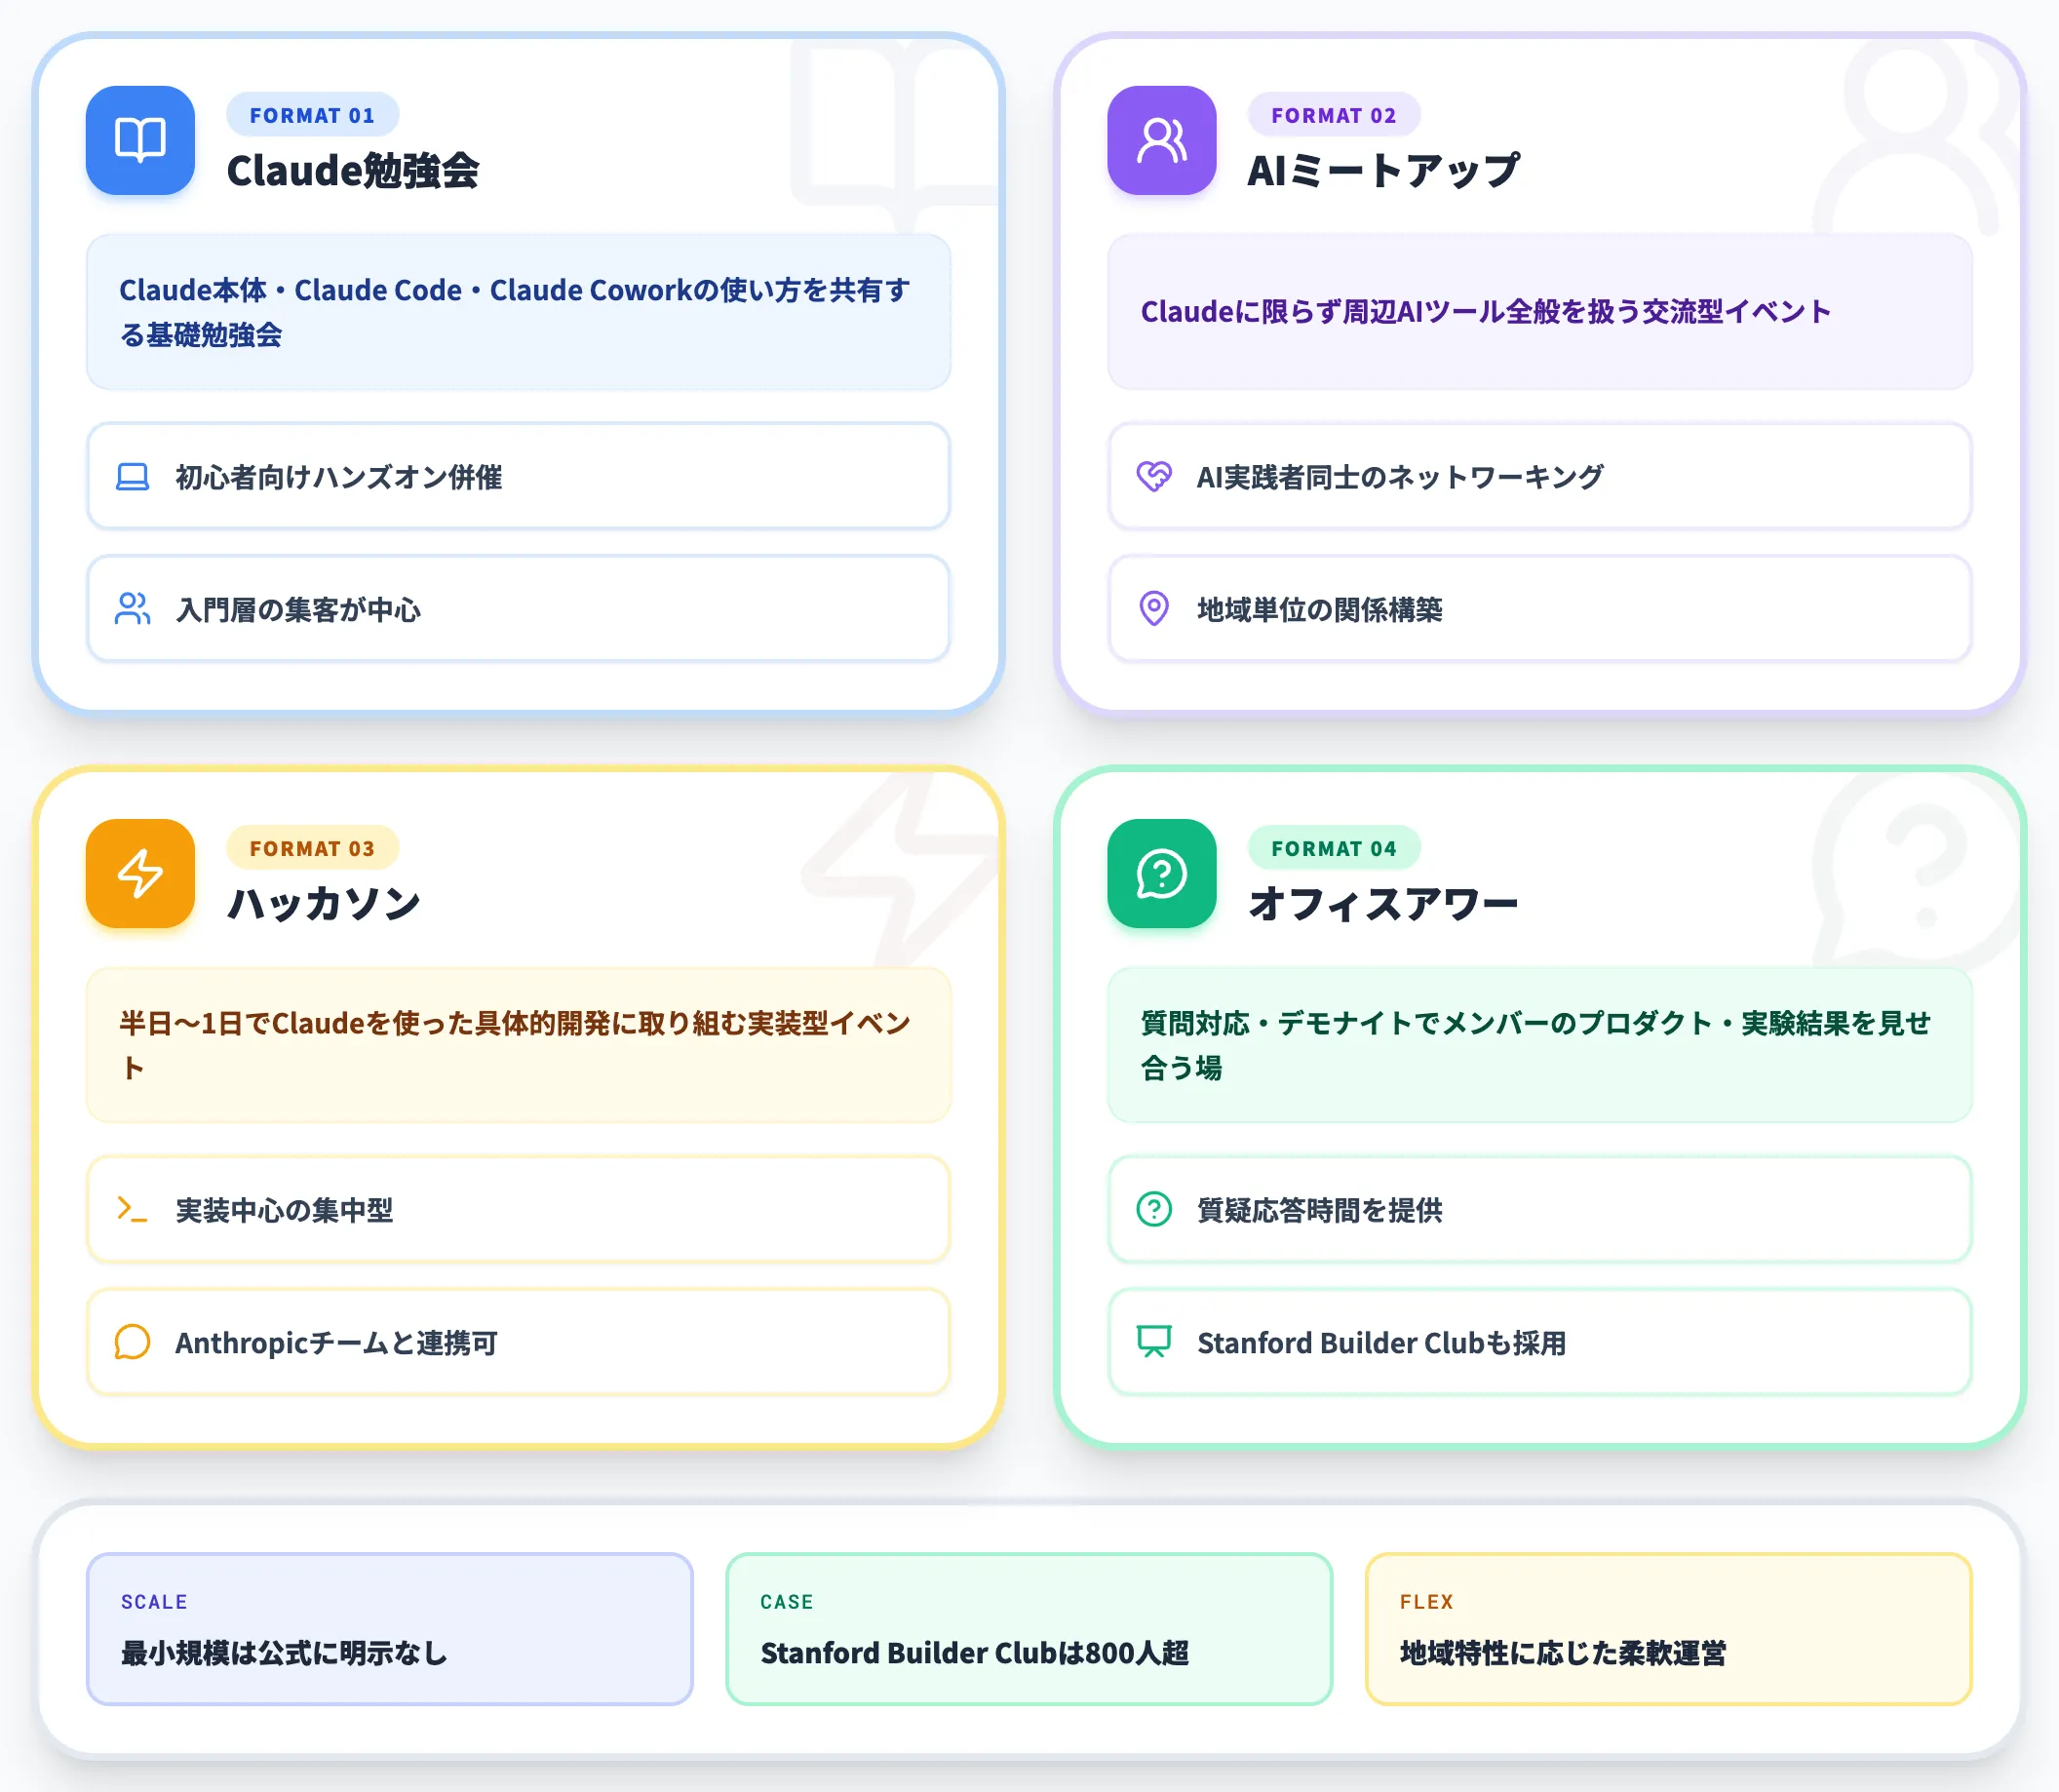This screenshot has width=2059, height=1792.
Task: Click the green question bubble icon for オフィスアワー
Action: tap(1161, 873)
